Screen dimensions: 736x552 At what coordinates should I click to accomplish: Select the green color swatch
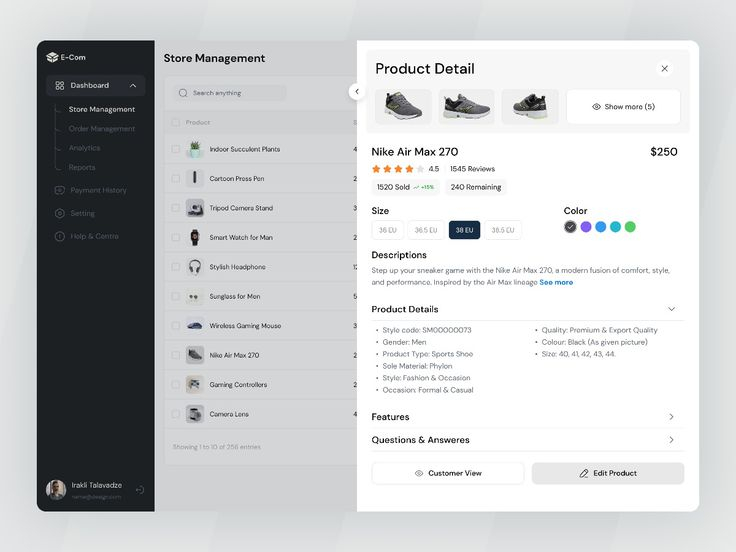click(x=630, y=227)
